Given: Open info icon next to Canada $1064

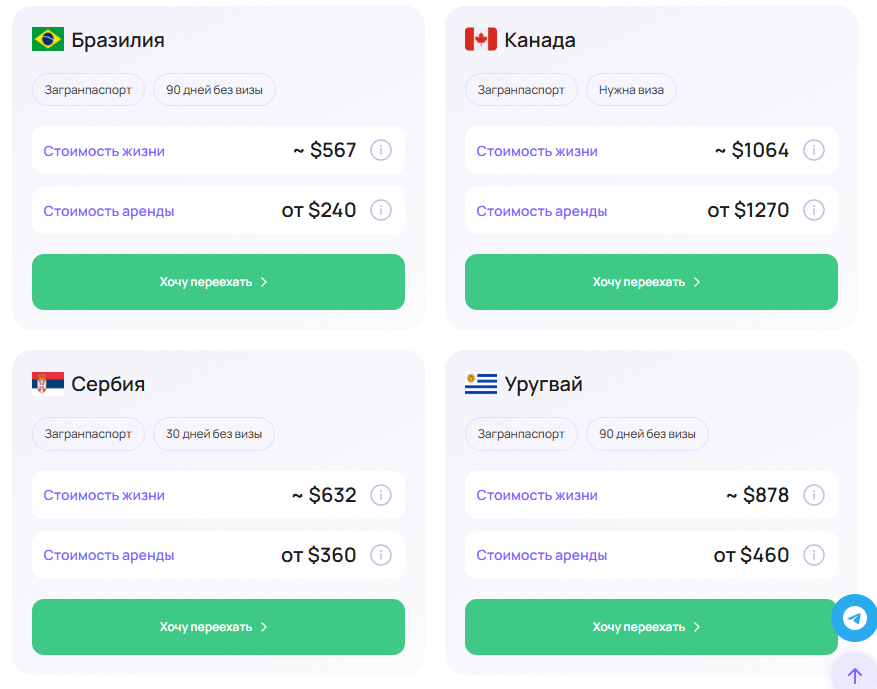Looking at the screenshot, I should coord(814,150).
